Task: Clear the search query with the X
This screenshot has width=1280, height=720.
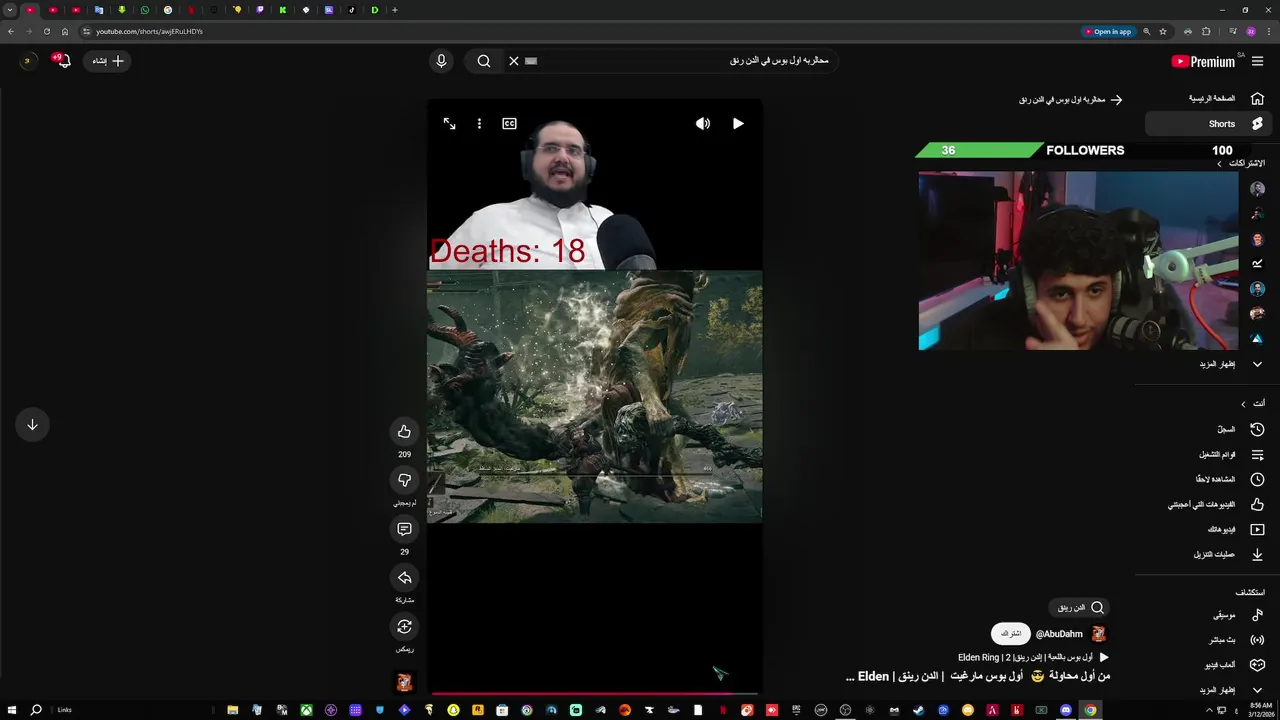Action: coord(514,61)
